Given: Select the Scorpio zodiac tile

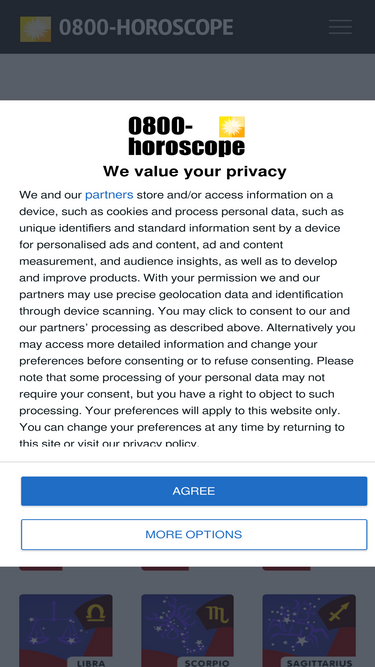Looking at the screenshot, I should pyautogui.click(x=188, y=630).
